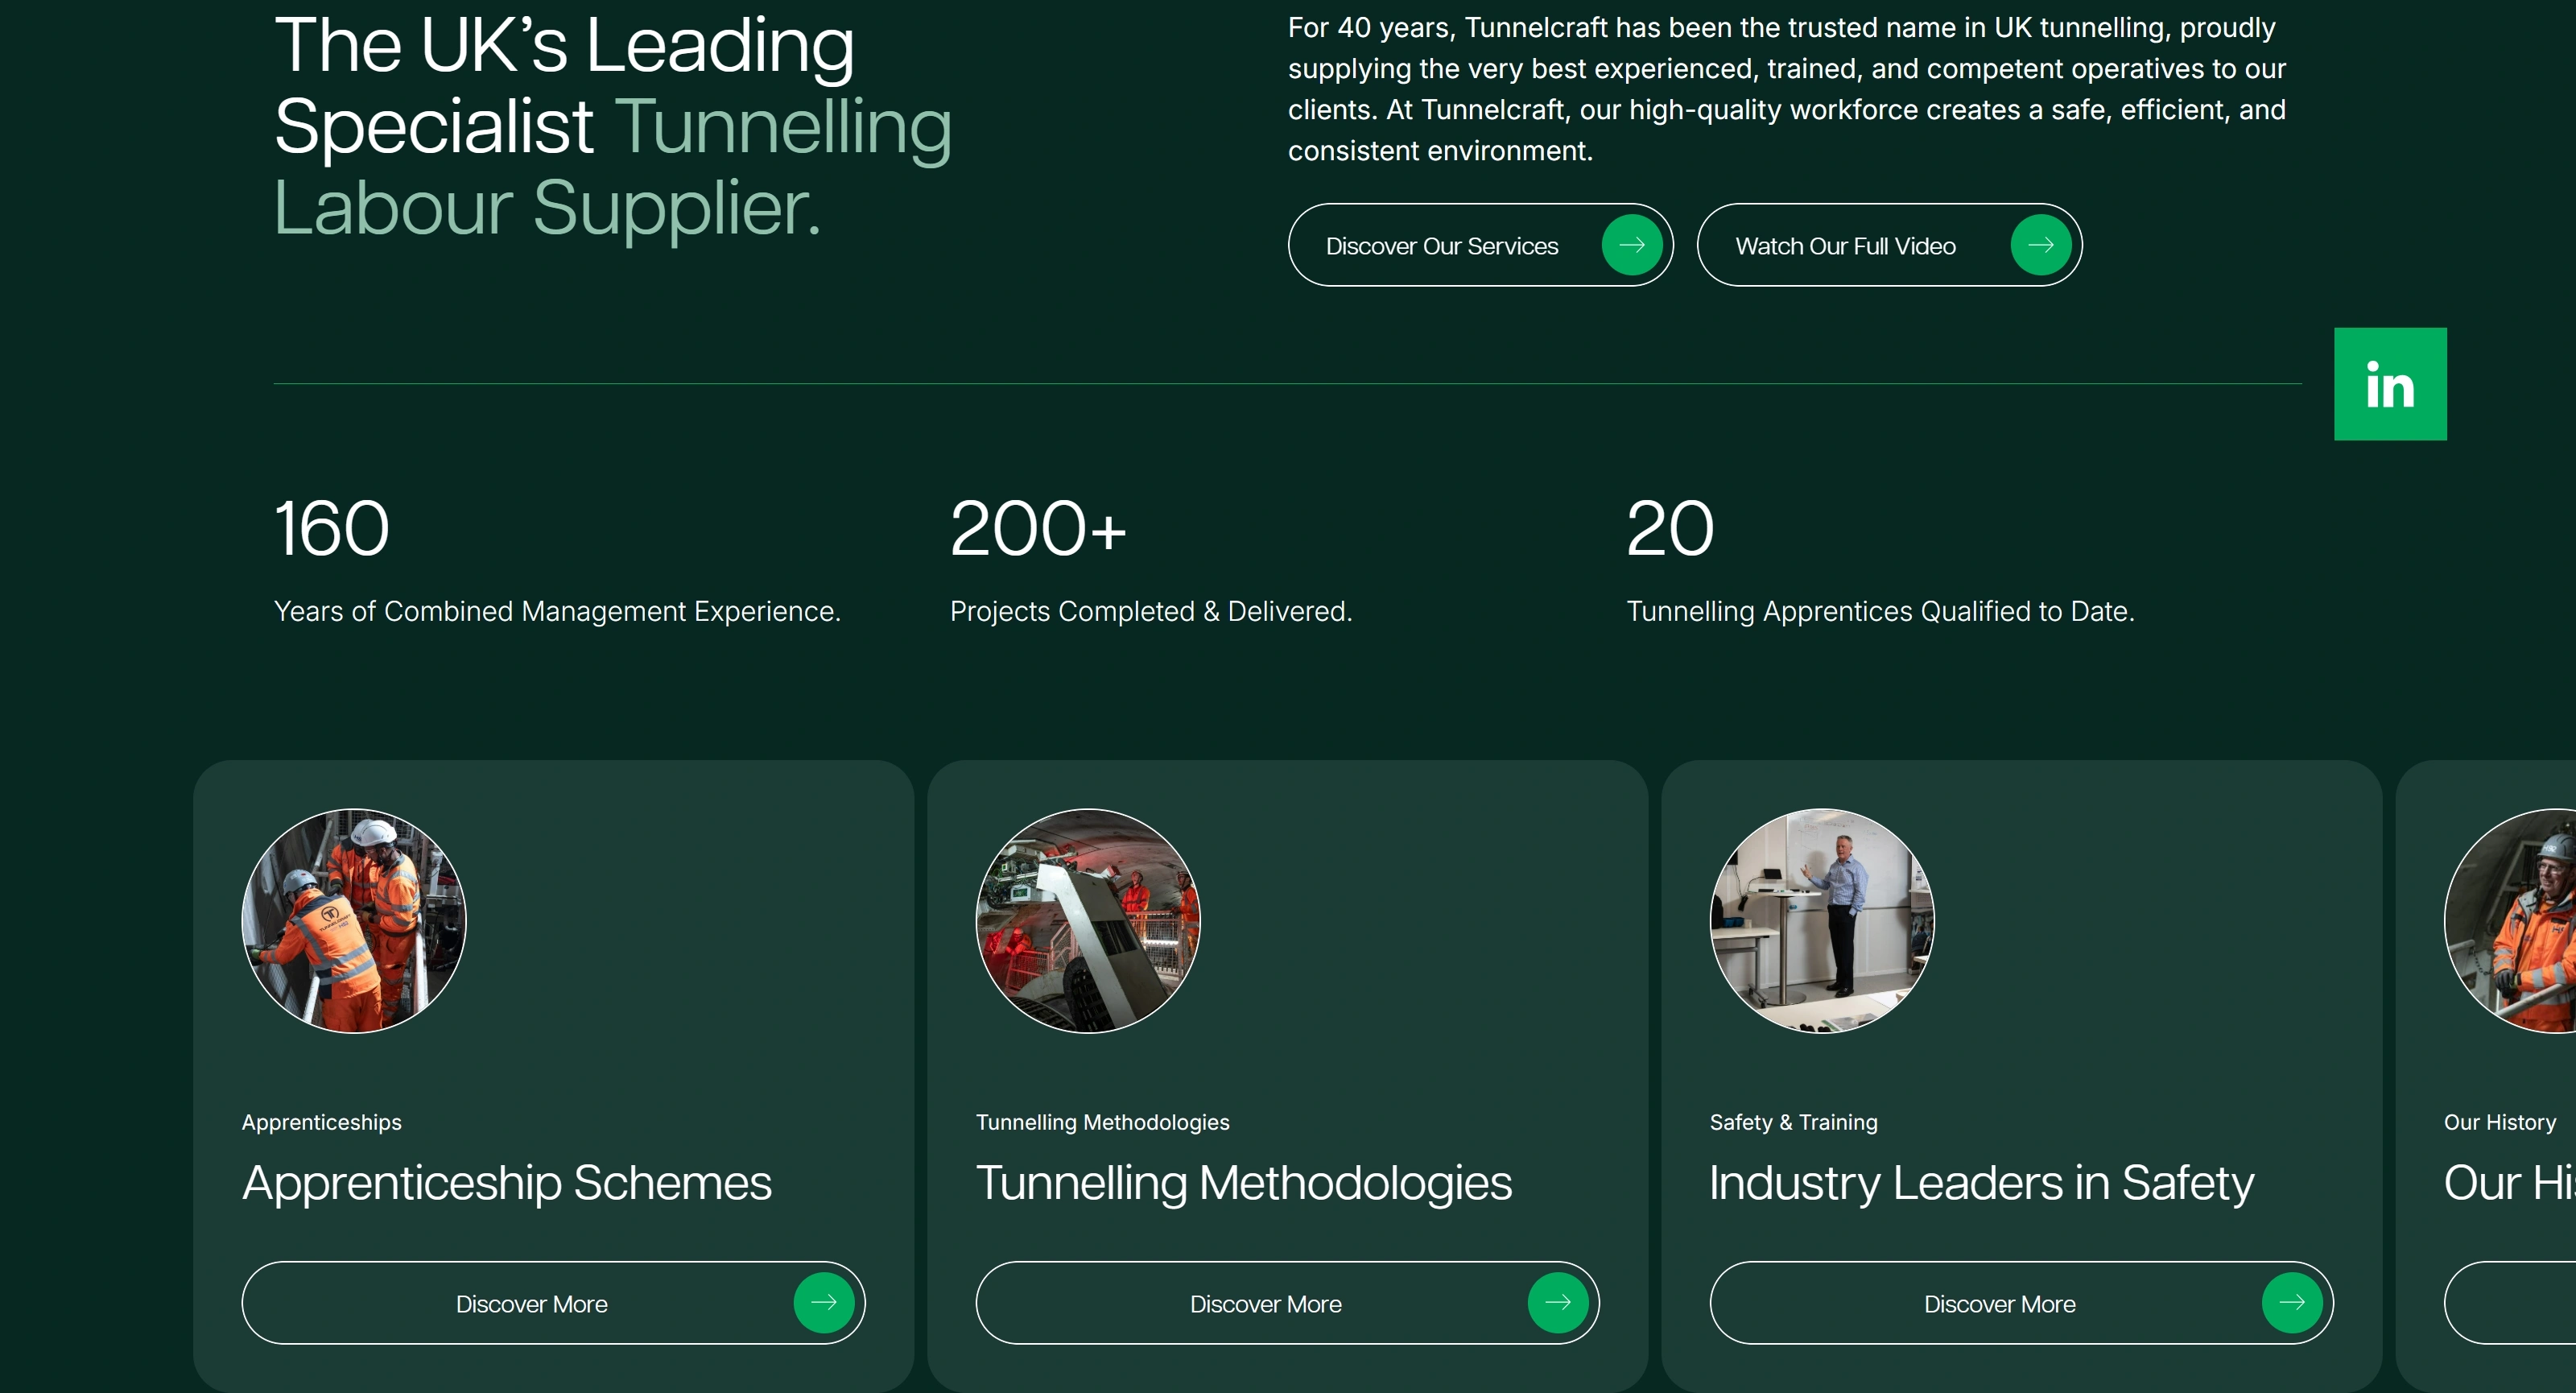Click arrow icon in Apprenticeship Schemes card
The width and height of the screenshot is (2576, 1393).
[824, 1302]
